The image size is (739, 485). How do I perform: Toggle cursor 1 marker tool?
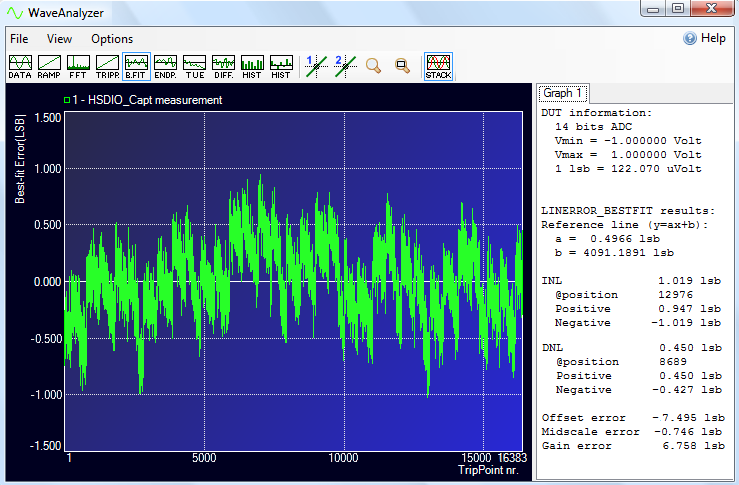point(315,66)
